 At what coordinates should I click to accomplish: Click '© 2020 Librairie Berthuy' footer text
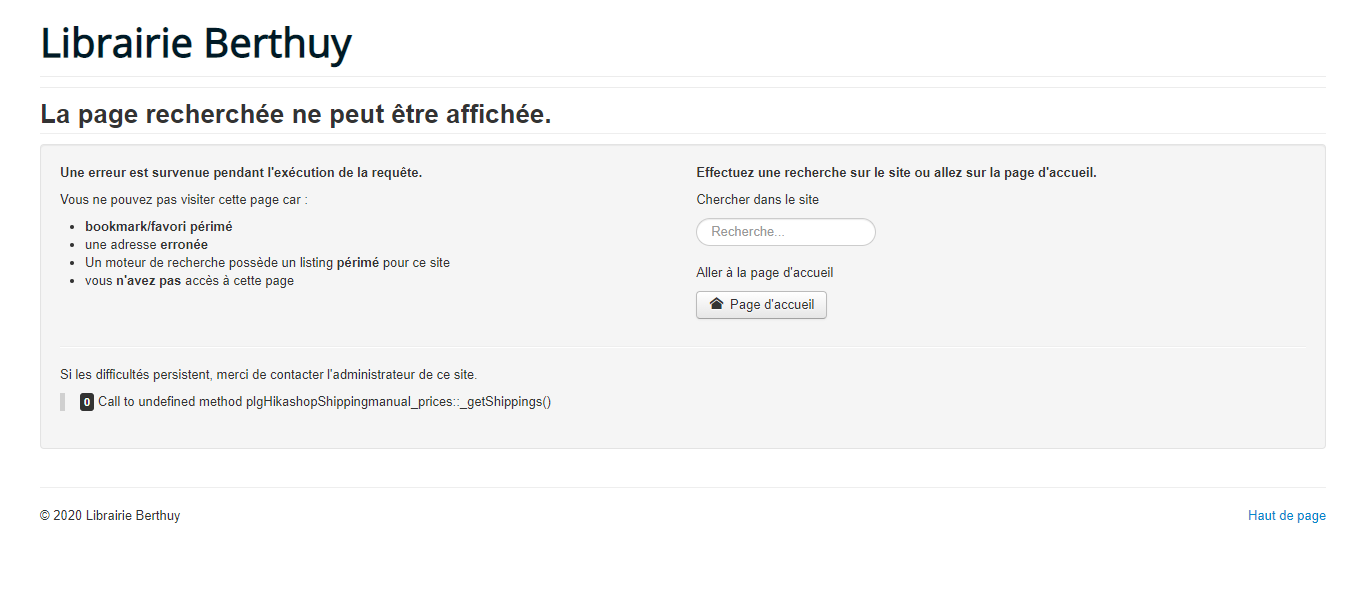(110, 516)
